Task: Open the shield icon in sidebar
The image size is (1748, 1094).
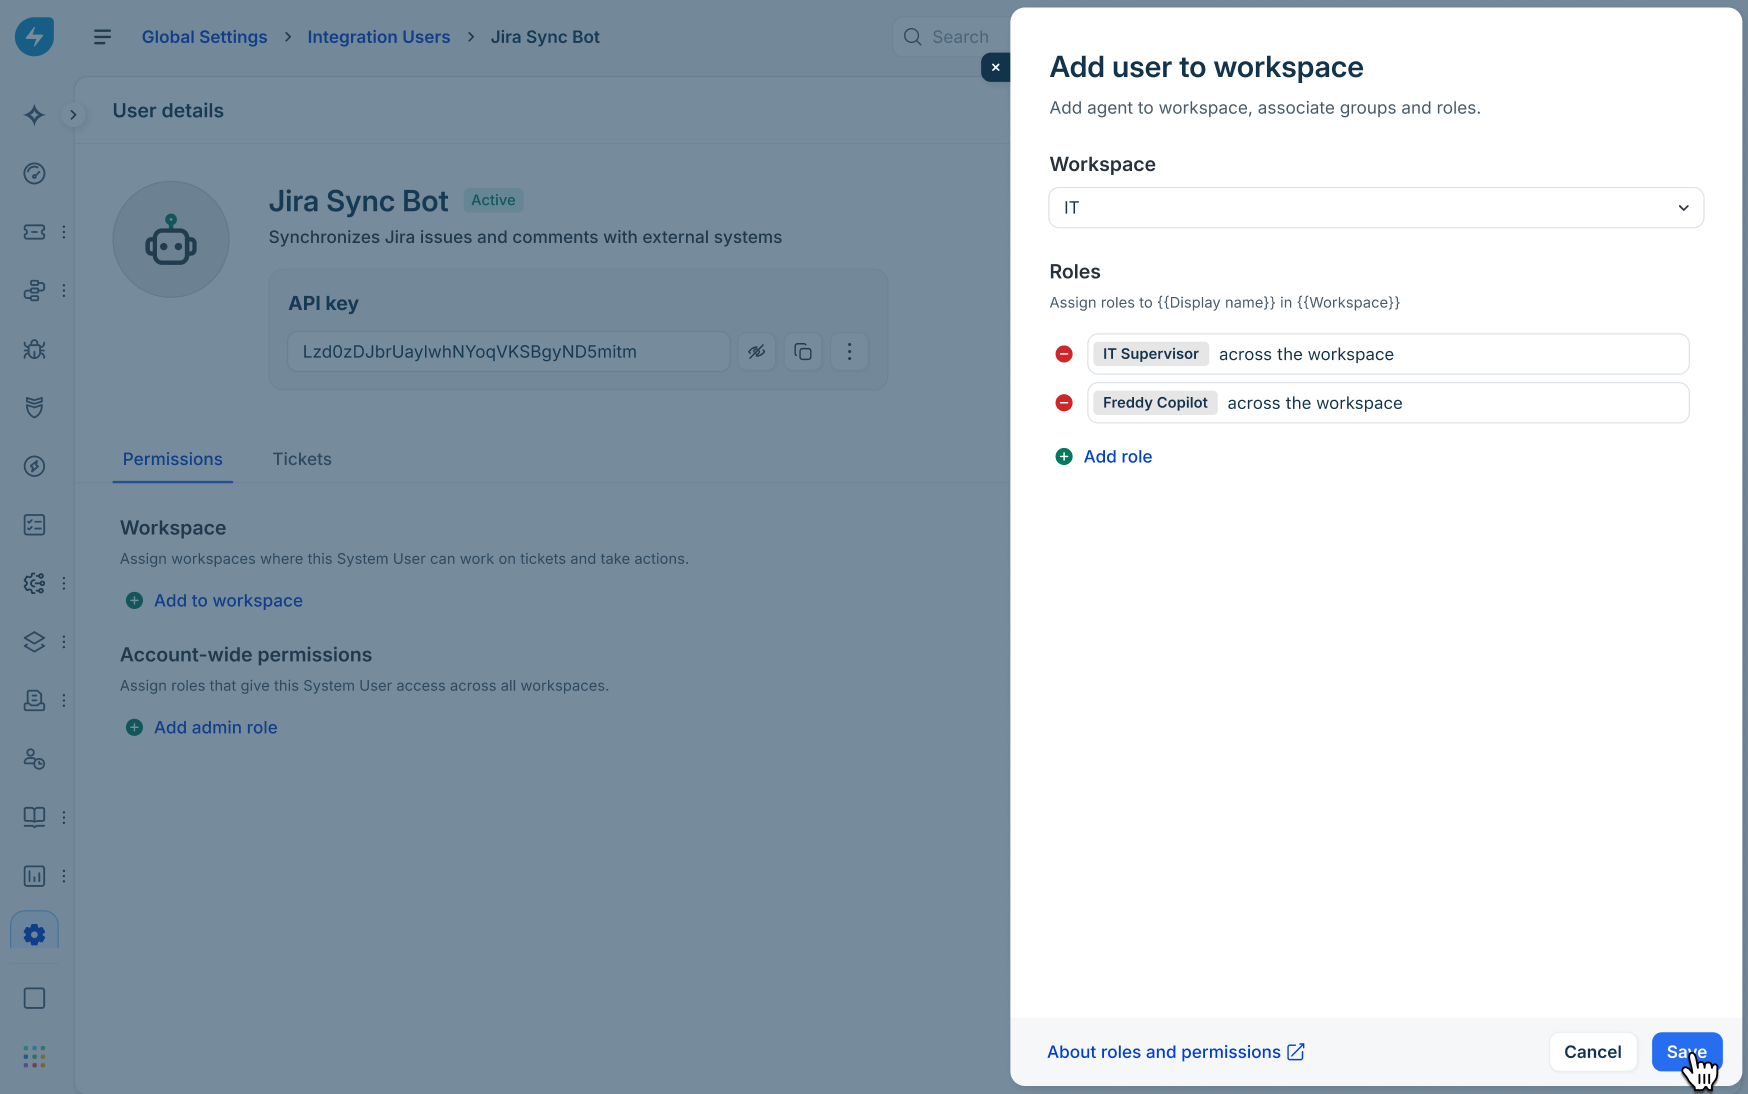Action: click(x=34, y=408)
